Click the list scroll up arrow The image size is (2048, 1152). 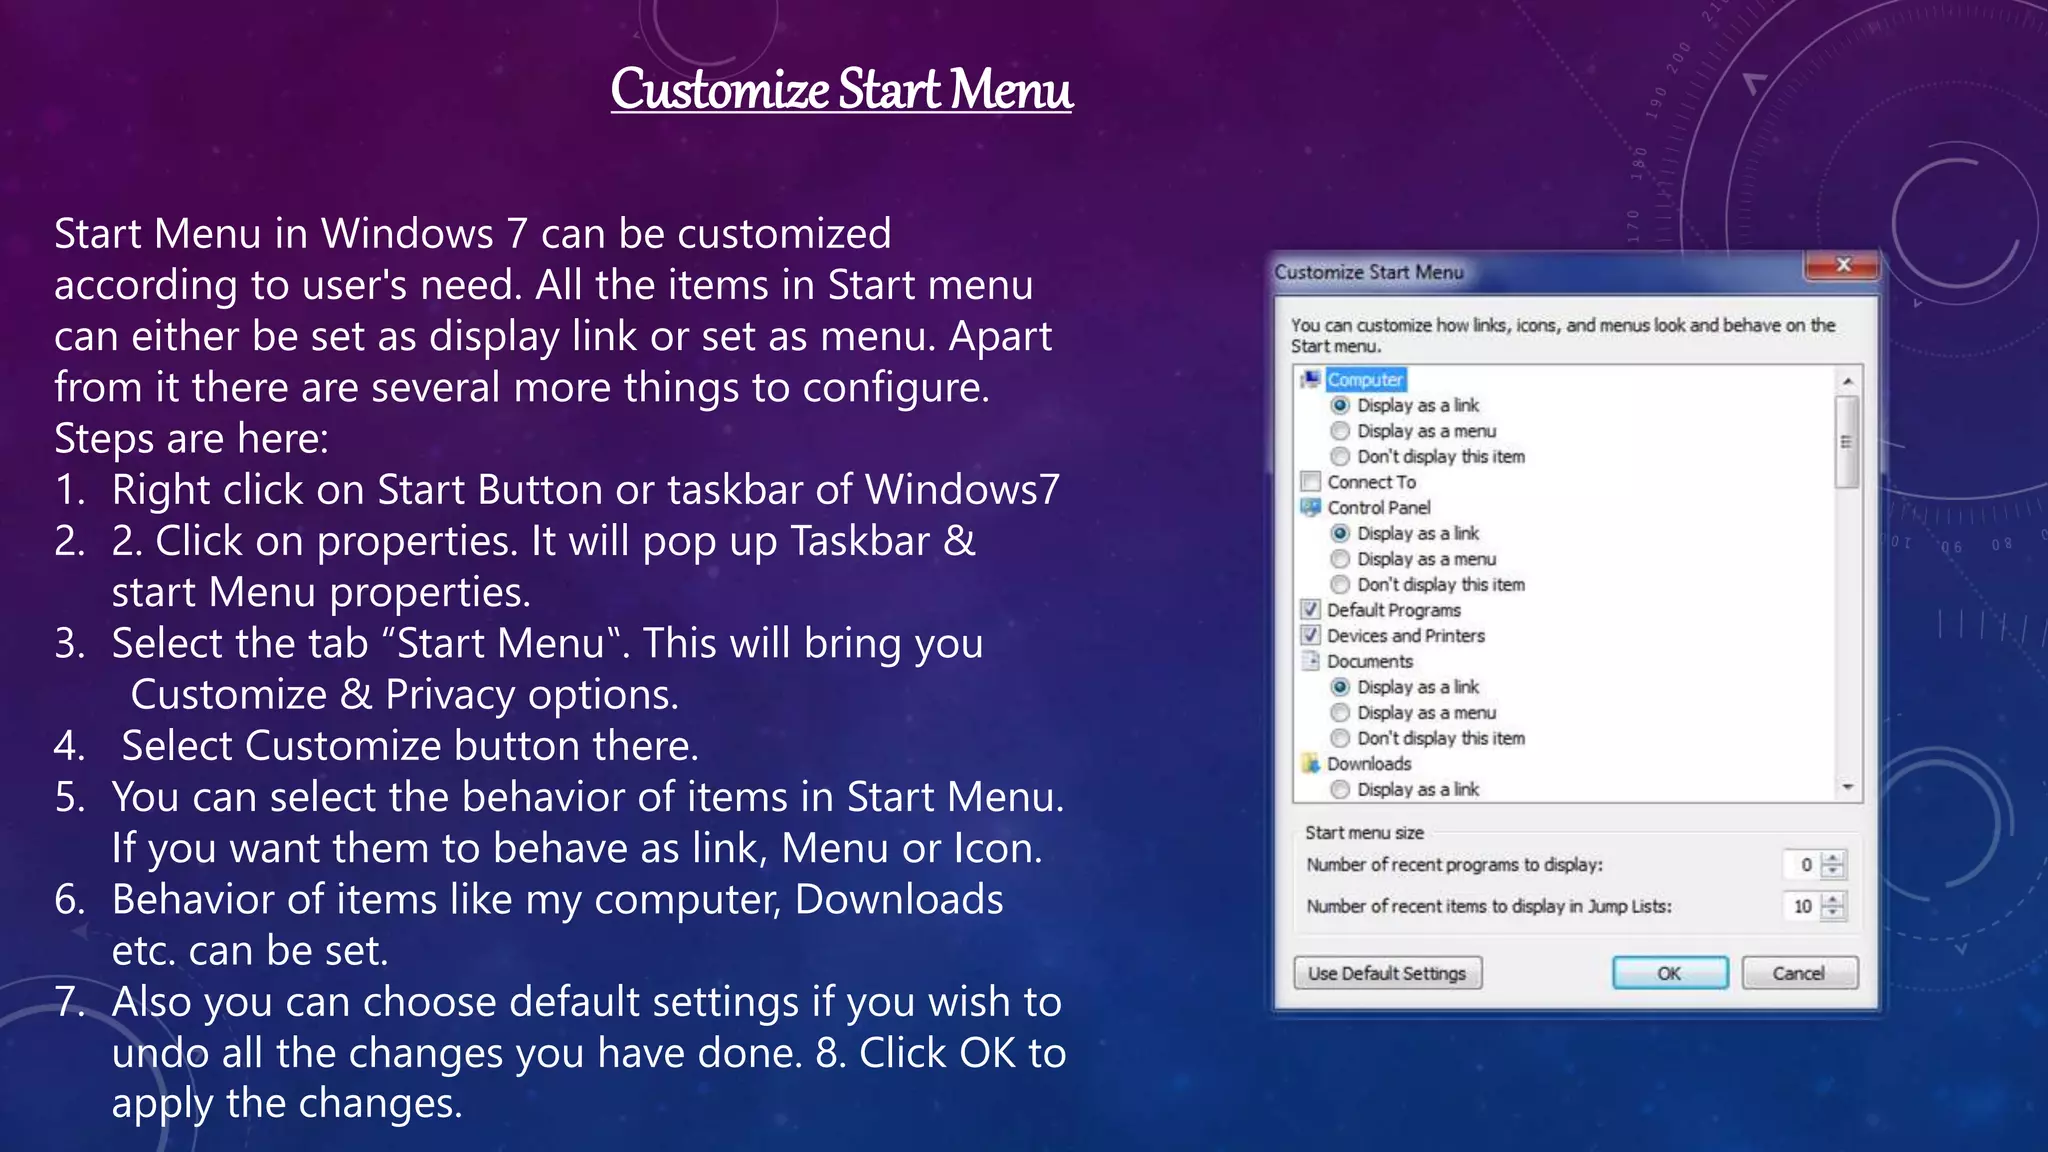pos(1848,381)
